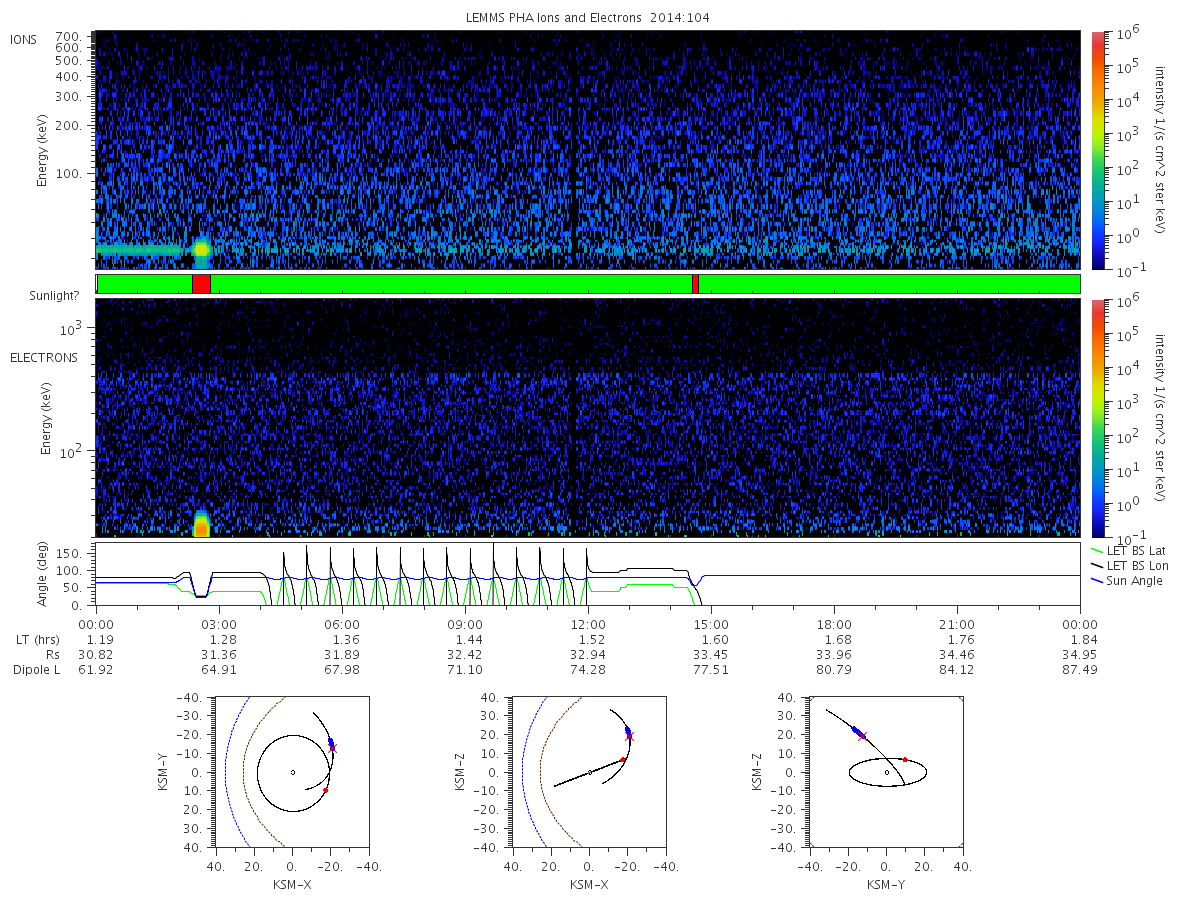Viewport: 1200px width, 900px height.
Task: Click the ions intensity color bar
Action: tap(1097, 150)
